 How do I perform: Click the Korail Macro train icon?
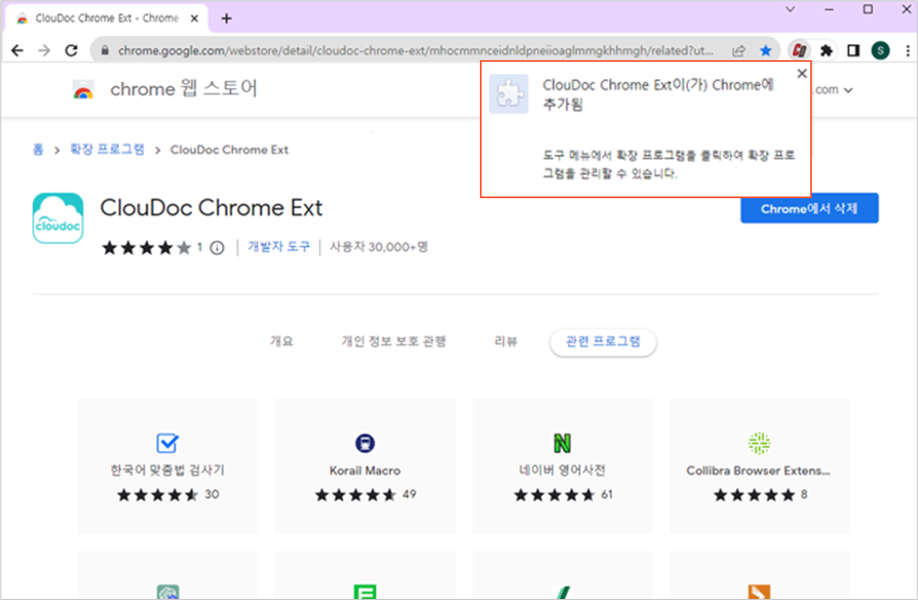[x=365, y=443]
